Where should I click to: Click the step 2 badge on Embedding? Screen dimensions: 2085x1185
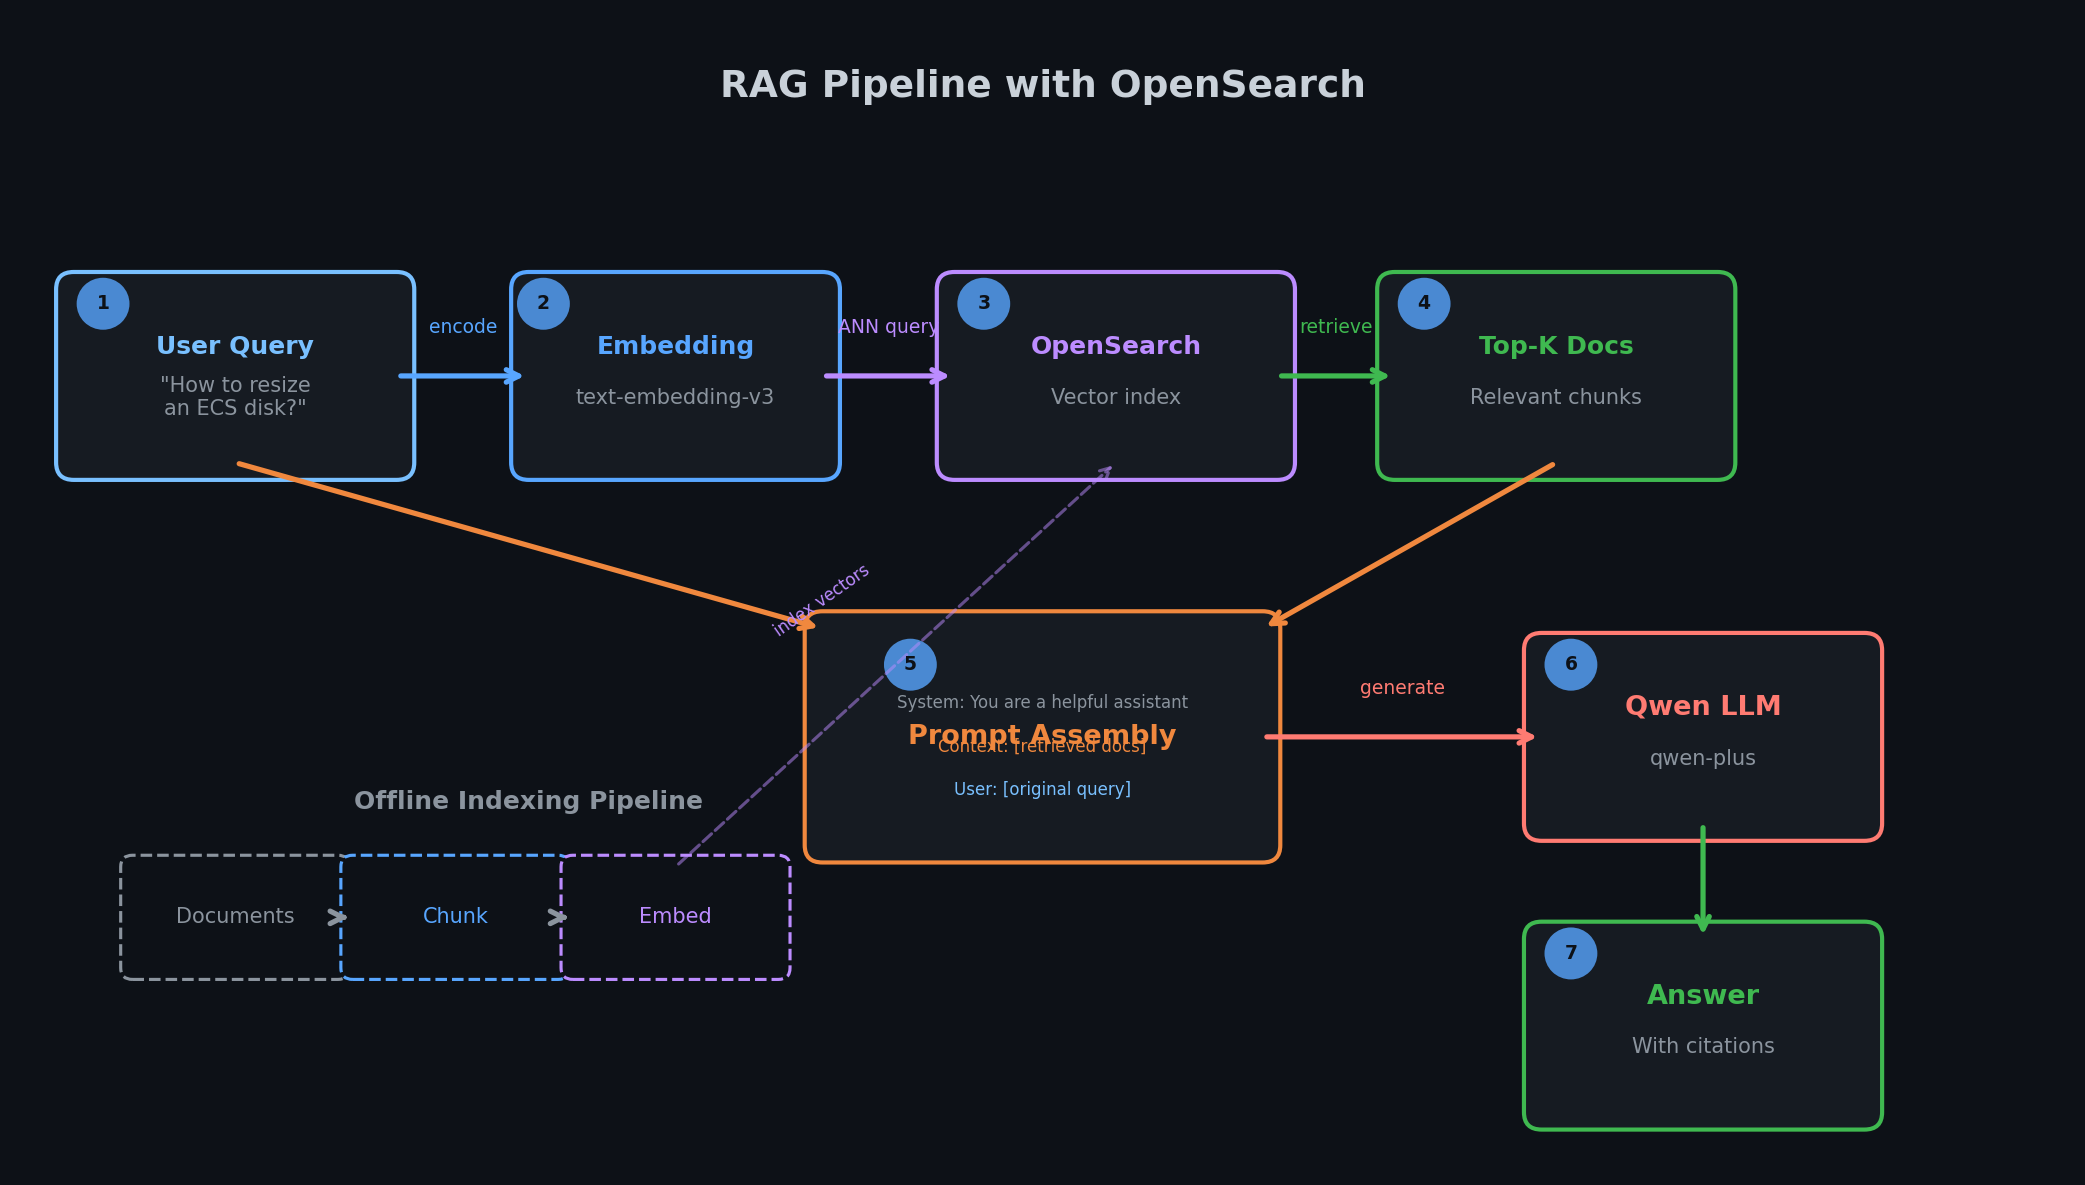[x=543, y=304]
